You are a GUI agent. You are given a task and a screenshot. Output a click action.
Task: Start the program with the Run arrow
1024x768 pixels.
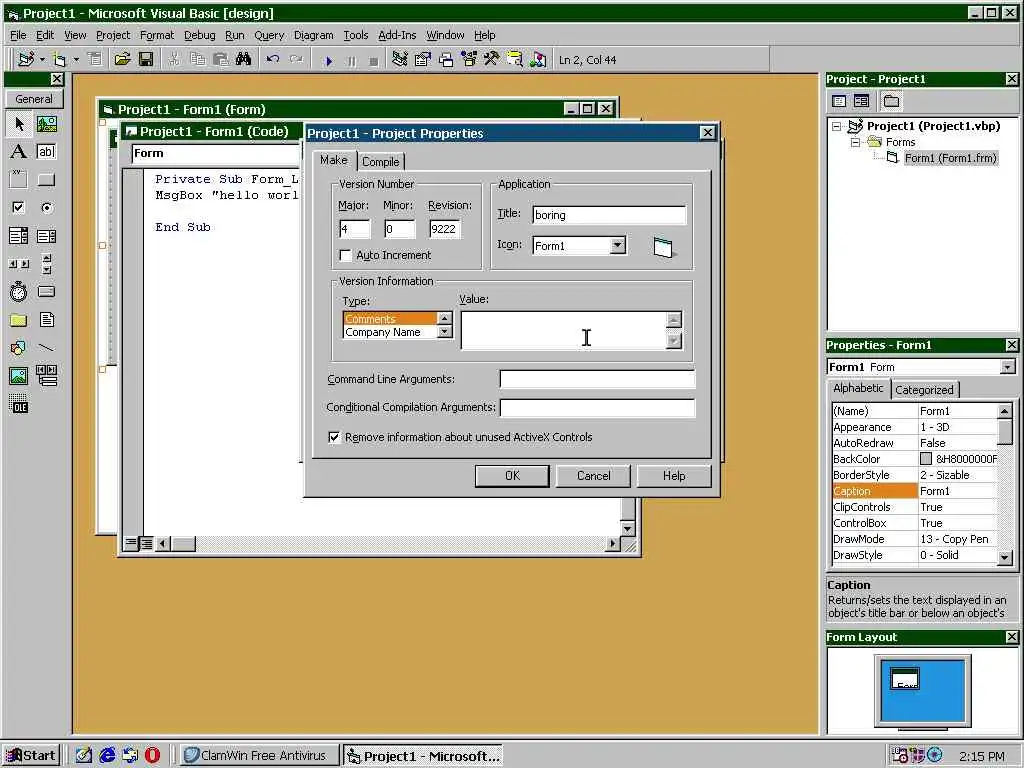pos(328,61)
